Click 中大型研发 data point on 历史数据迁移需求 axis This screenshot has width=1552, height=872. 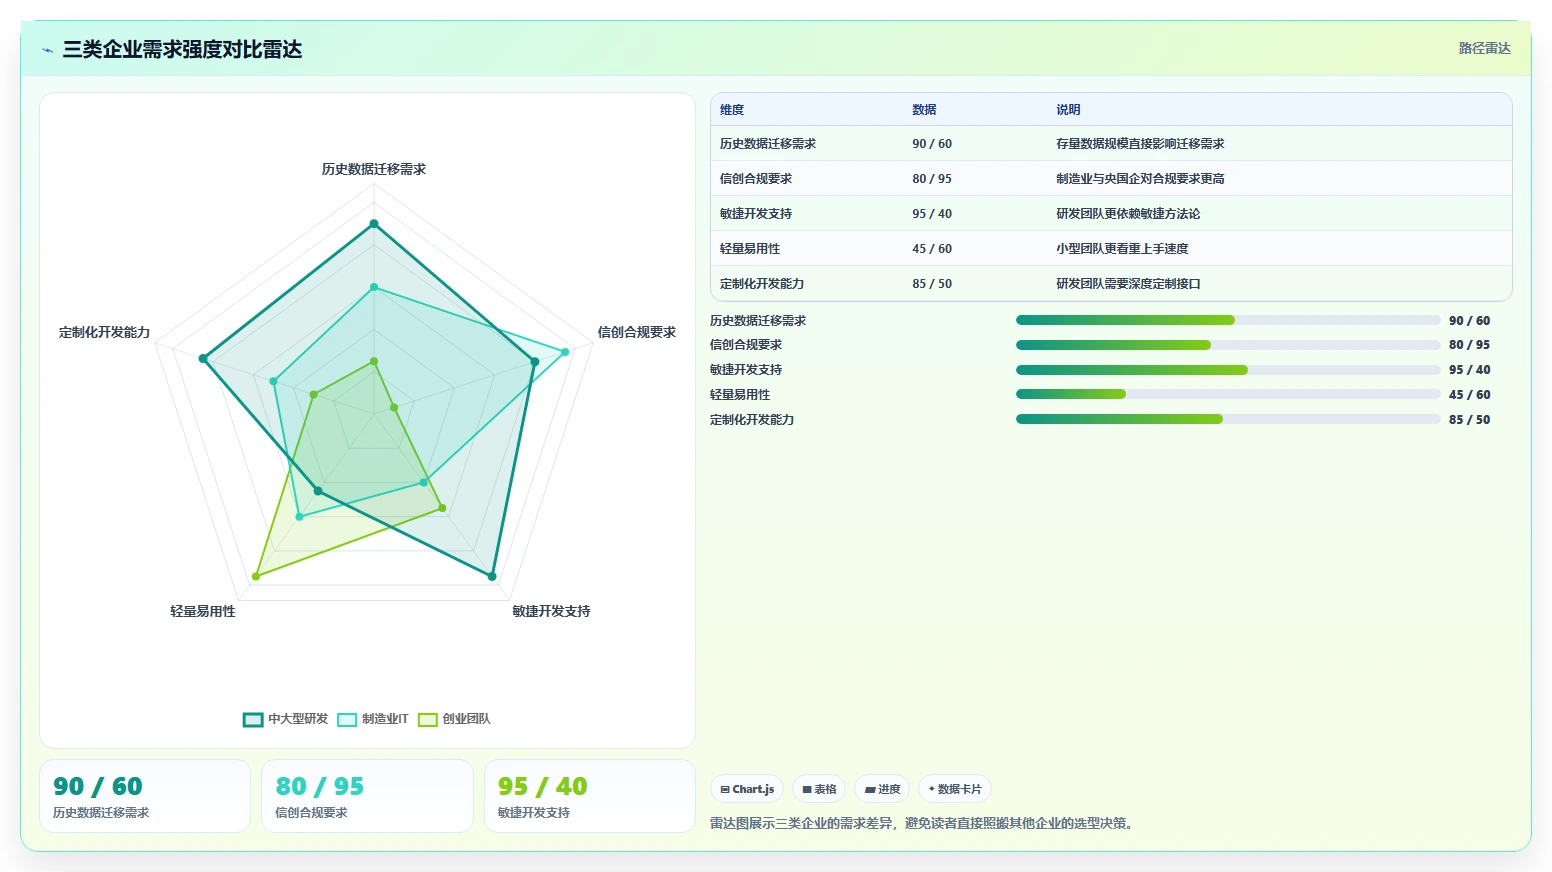pyautogui.click(x=374, y=224)
